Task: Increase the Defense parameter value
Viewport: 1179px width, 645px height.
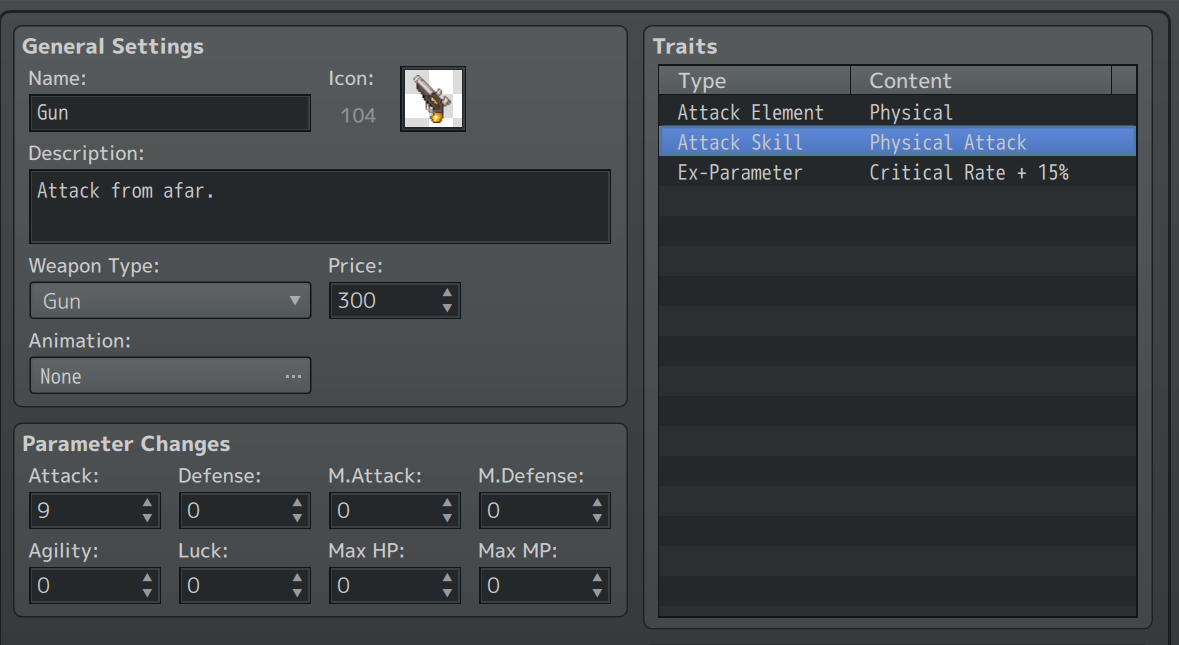Action: [297, 503]
